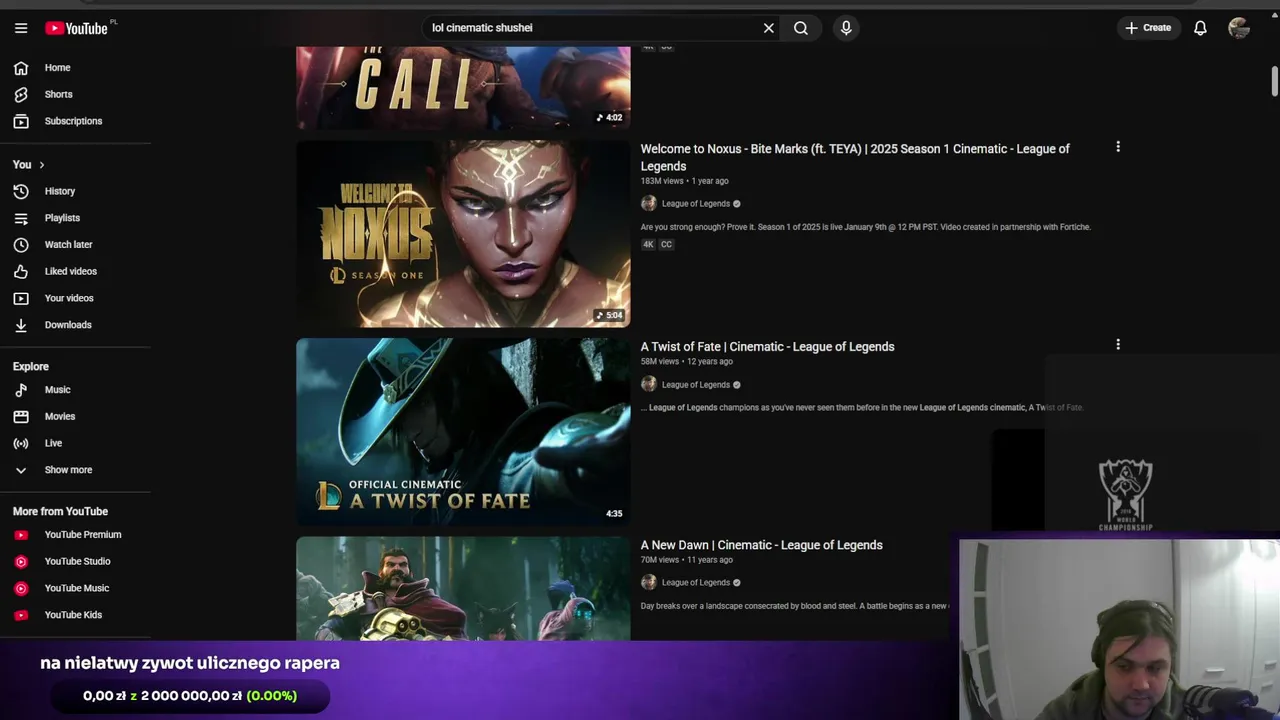The image size is (1280, 720).
Task: Open The Call video thumbnail
Action: (x=463, y=88)
